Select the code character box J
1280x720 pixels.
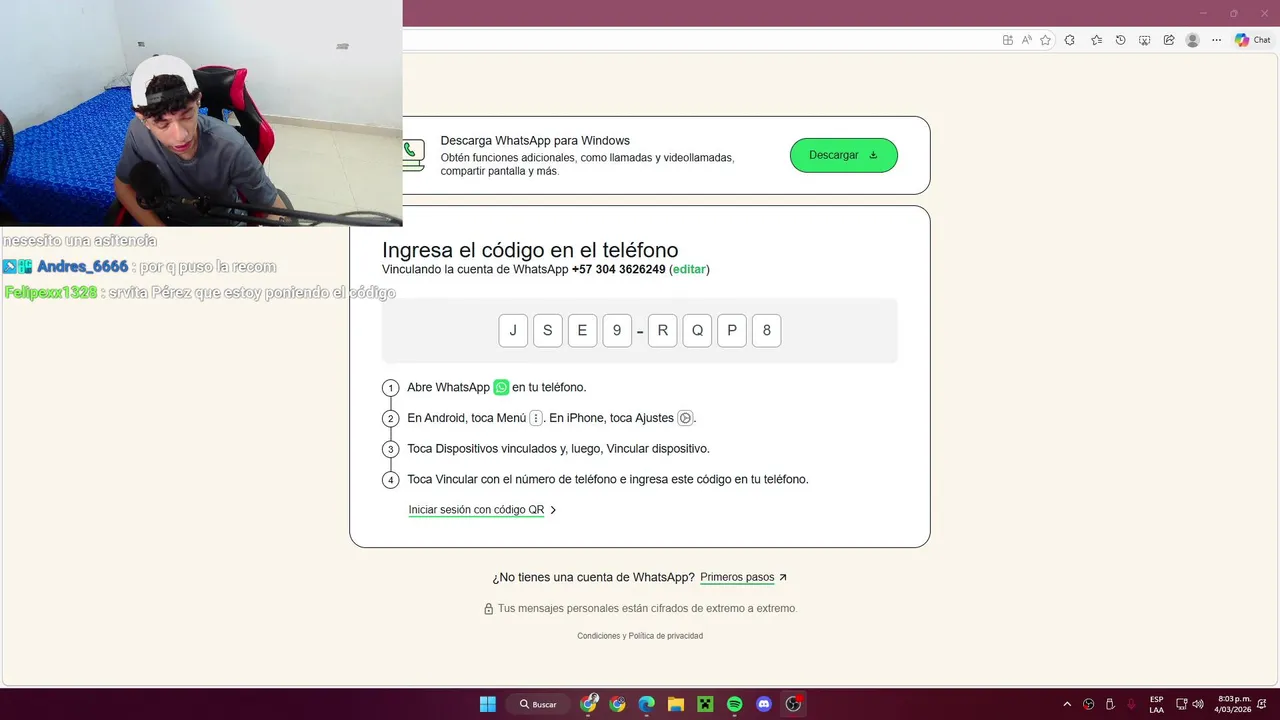[x=513, y=331]
